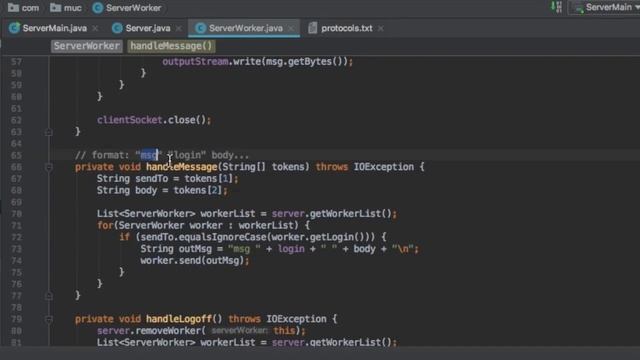Click the selected msg text in comment

pos(149,155)
